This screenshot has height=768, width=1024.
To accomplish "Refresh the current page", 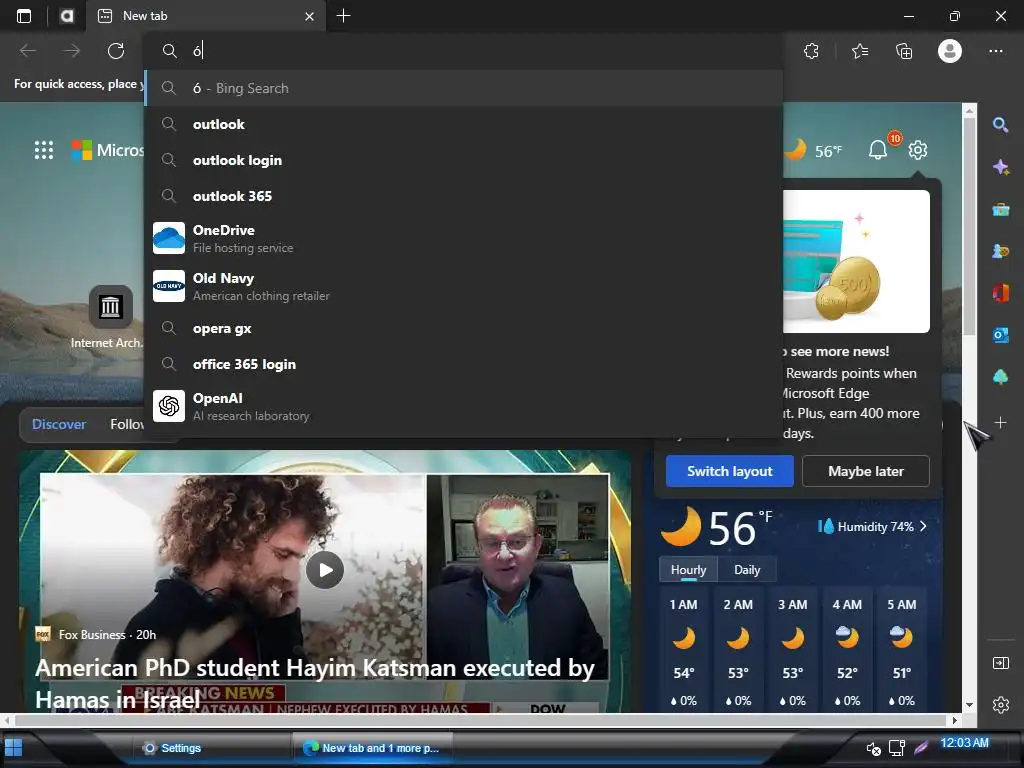I will 116,51.
